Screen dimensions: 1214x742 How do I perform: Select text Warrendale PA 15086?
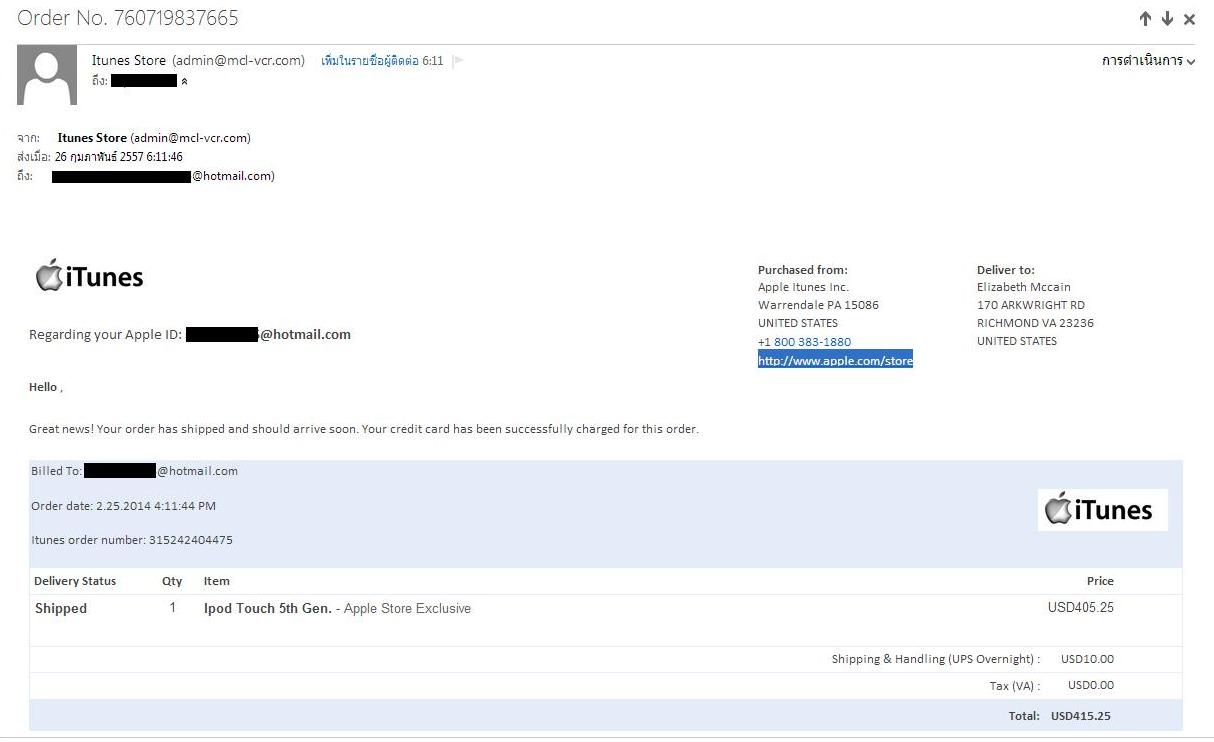[818, 305]
